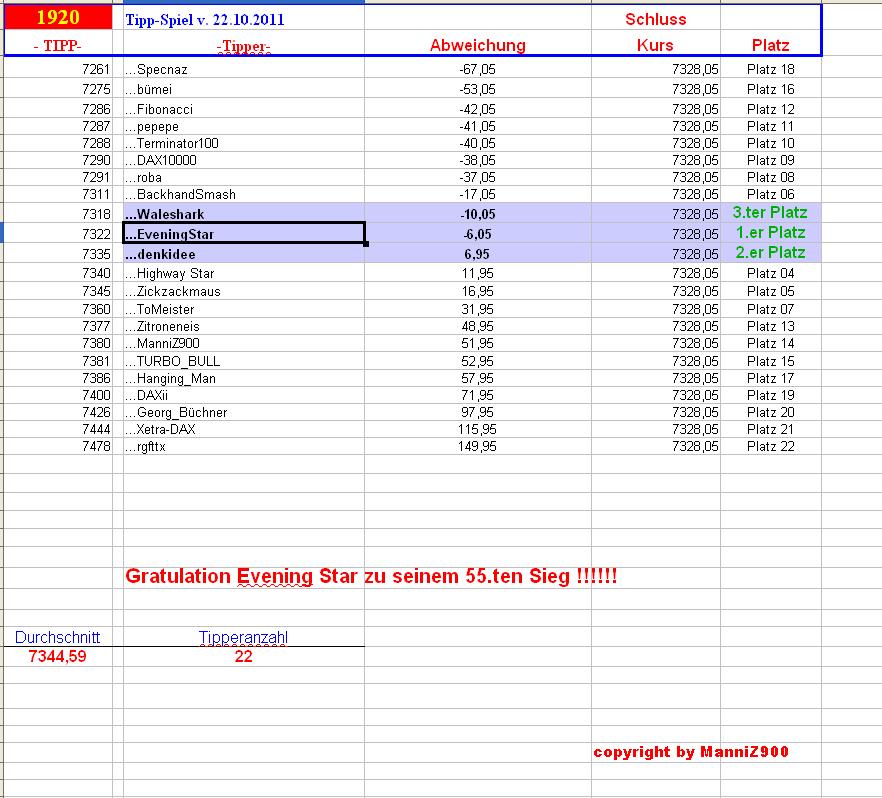Click the Tipp-Spiel v. 22.10.2011 title cell
882x798 pixels.
(207, 20)
